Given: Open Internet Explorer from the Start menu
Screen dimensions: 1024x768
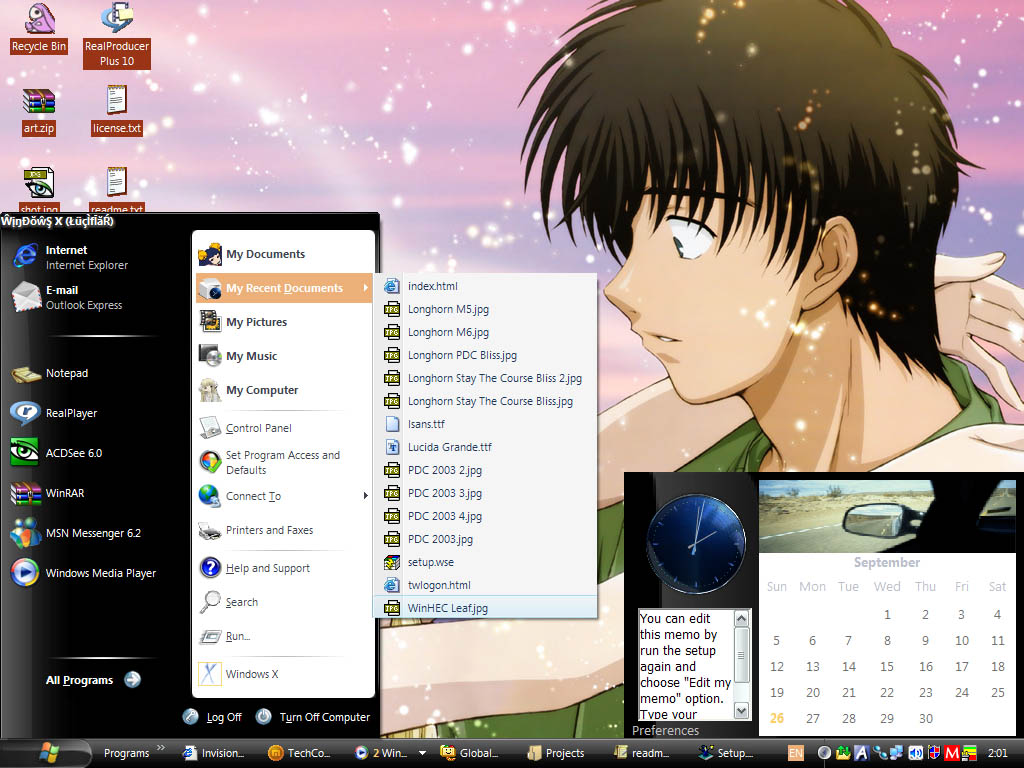Looking at the screenshot, I should click(x=85, y=257).
